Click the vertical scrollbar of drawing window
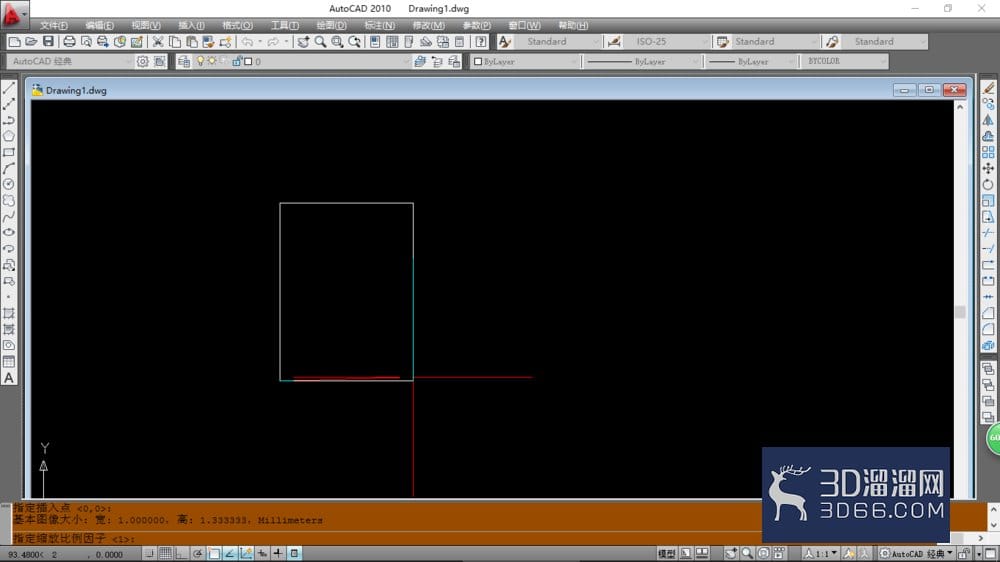This screenshot has height=562, width=1000. click(x=960, y=300)
